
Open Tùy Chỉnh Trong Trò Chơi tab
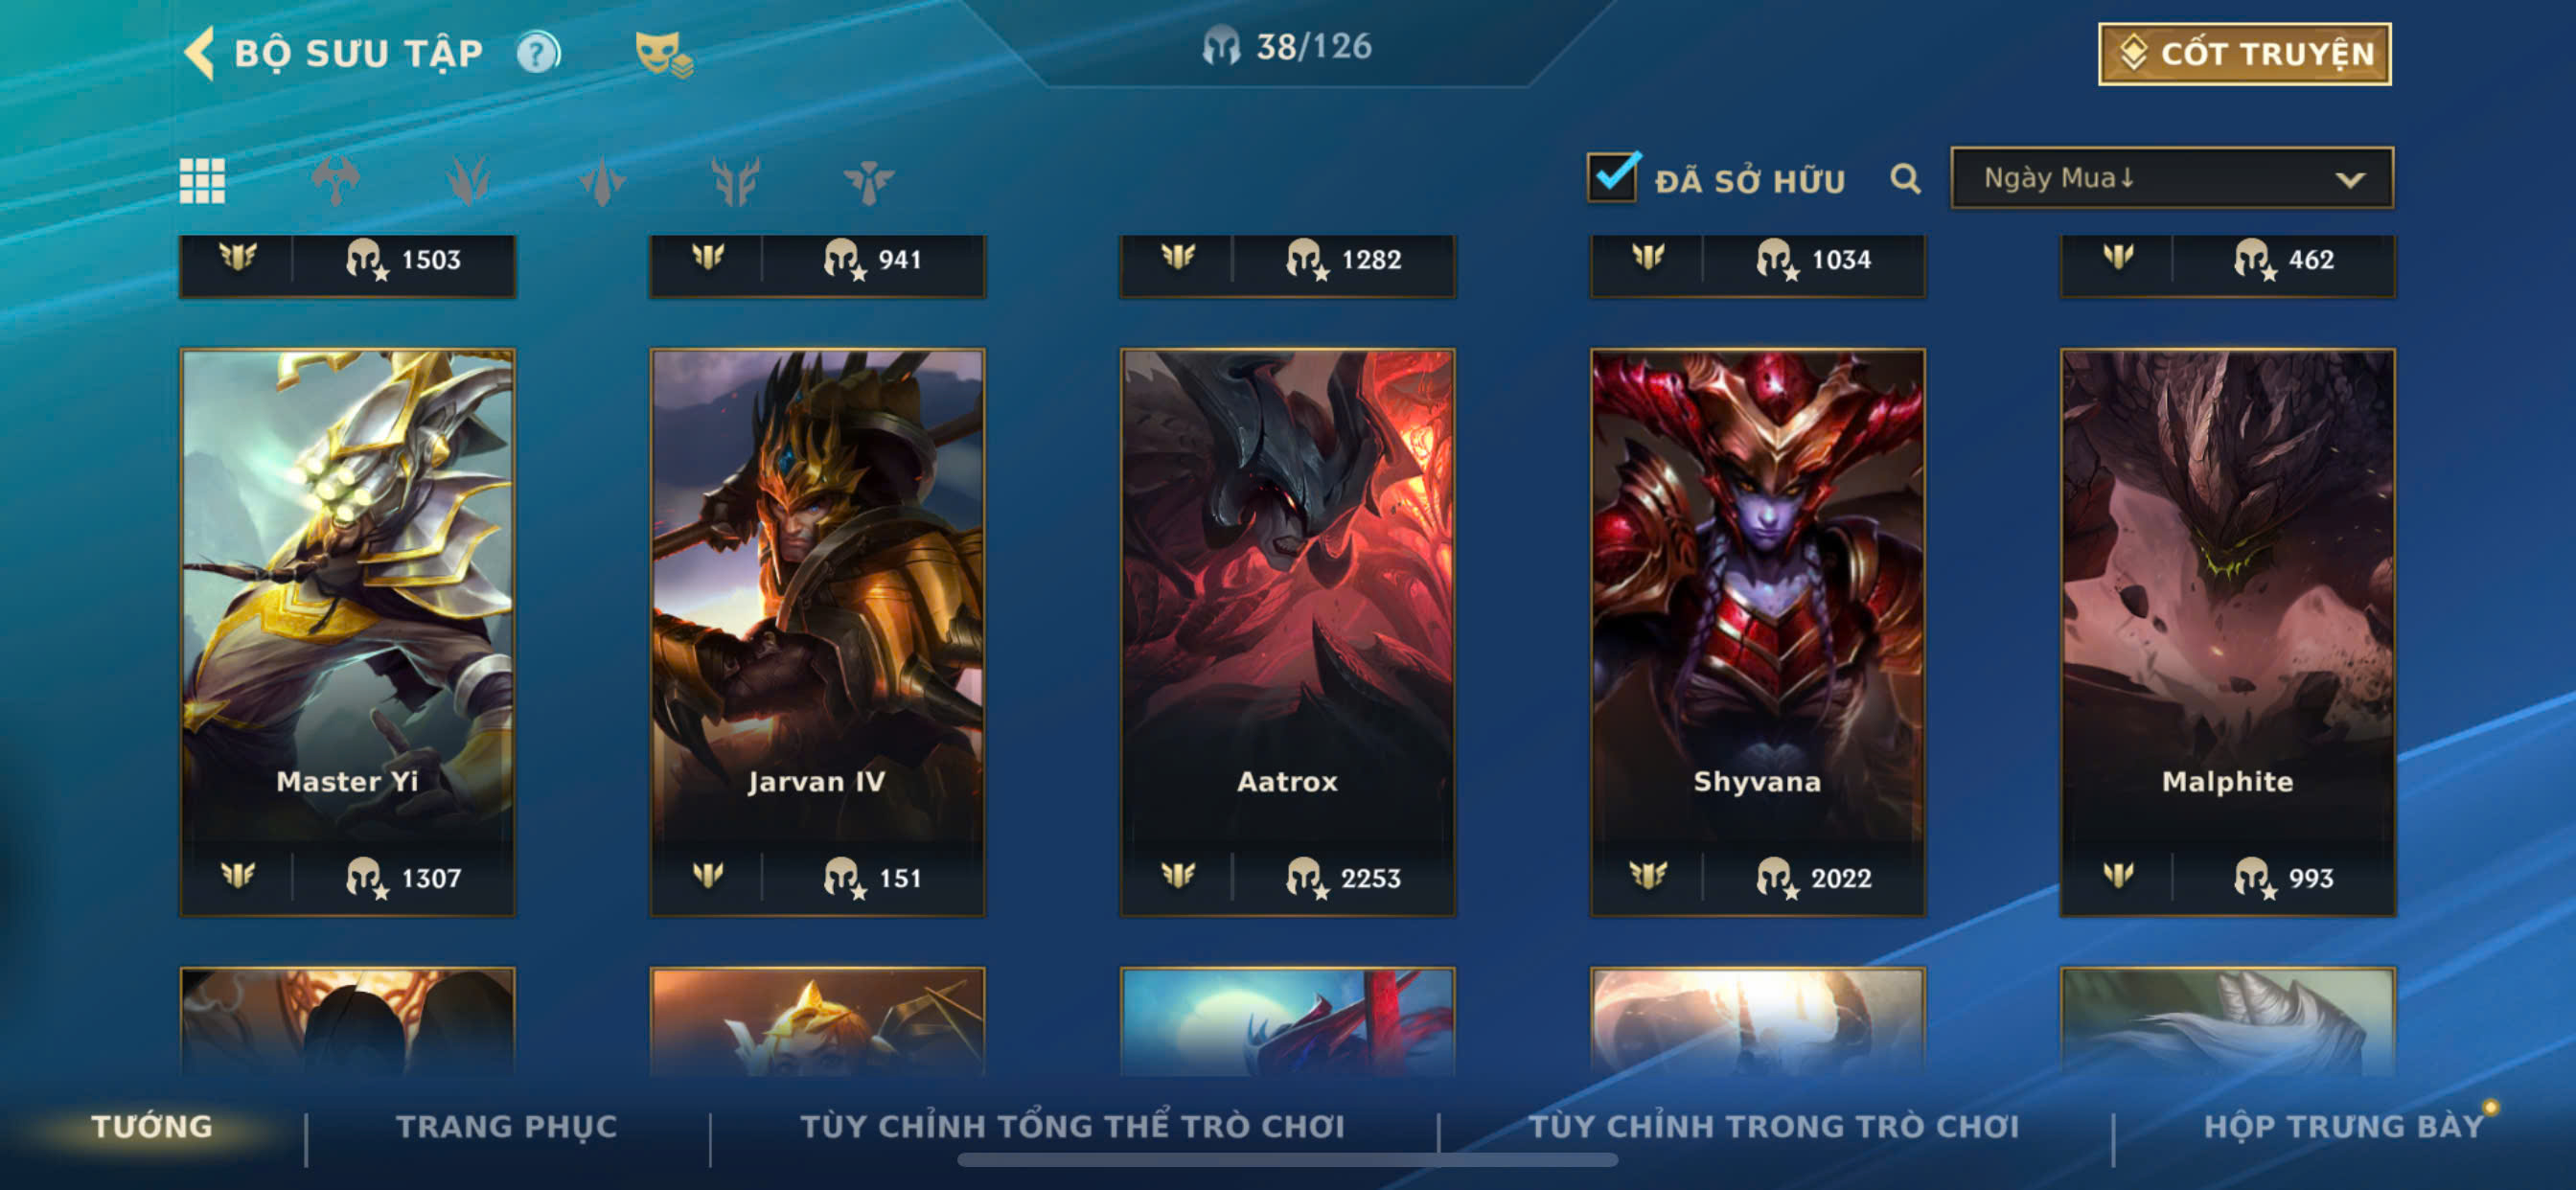point(1774,1126)
